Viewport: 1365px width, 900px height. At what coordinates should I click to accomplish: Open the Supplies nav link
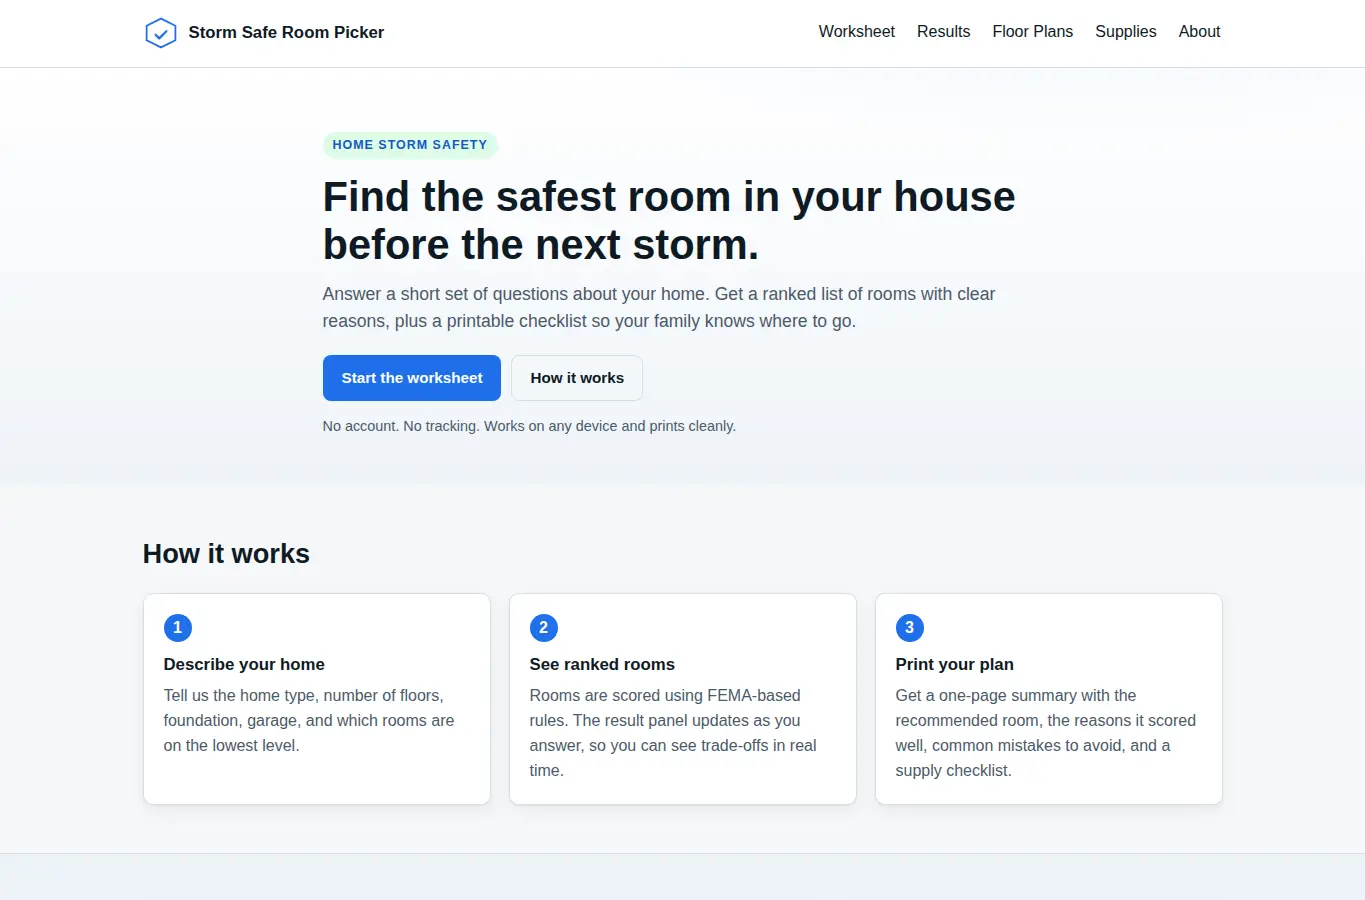click(x=1125, y=32)
